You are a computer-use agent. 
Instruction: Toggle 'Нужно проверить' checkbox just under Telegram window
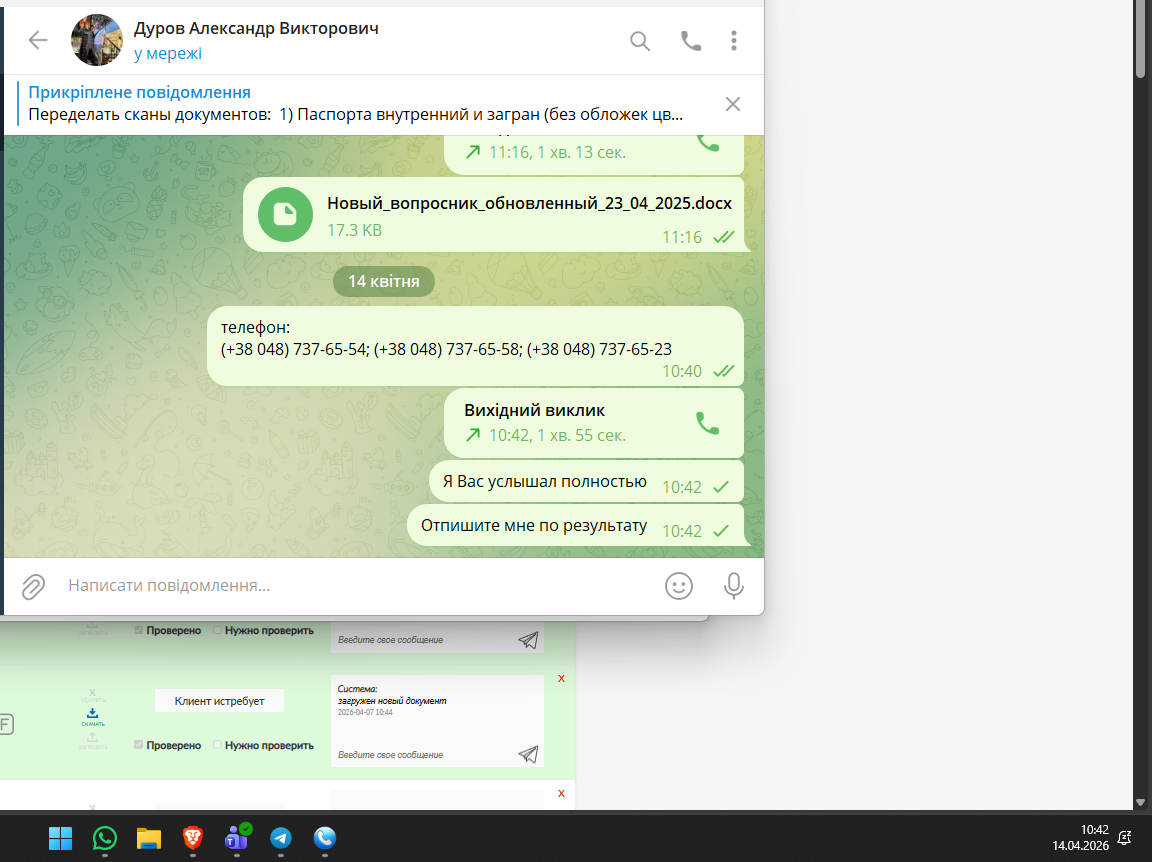[217, 631]
